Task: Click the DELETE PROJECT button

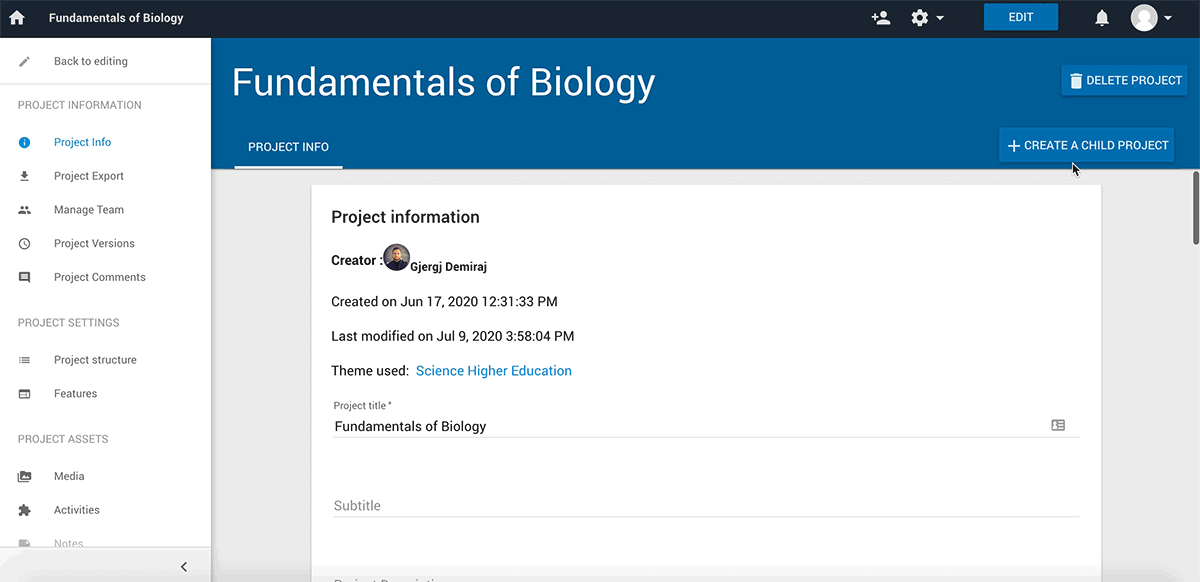Action: (x=1124, y=81)
